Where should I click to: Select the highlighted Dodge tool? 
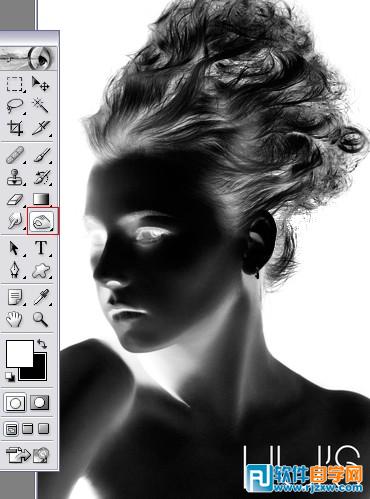43,221
